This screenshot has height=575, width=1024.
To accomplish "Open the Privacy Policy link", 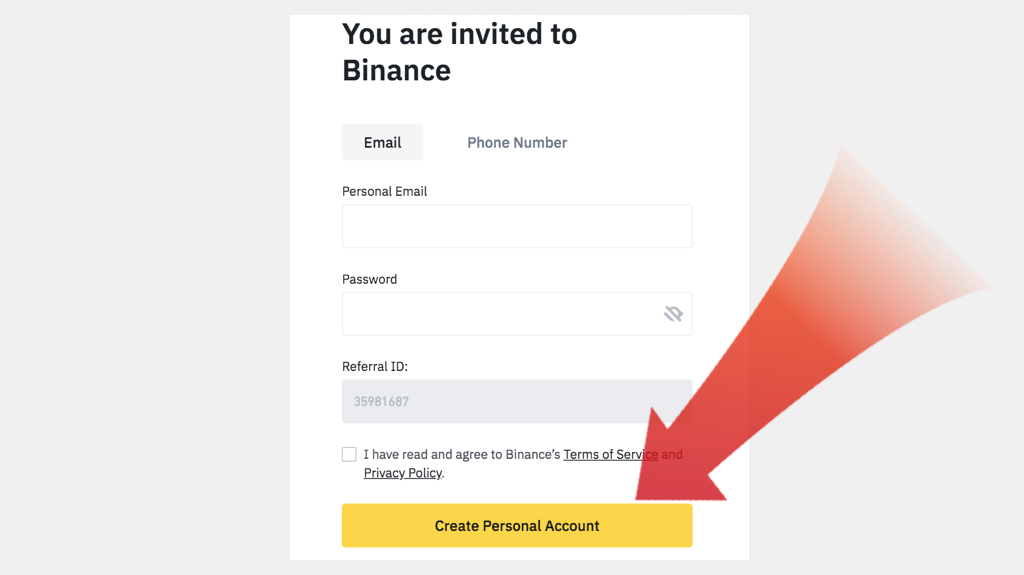I will click(x=402, y=473).
